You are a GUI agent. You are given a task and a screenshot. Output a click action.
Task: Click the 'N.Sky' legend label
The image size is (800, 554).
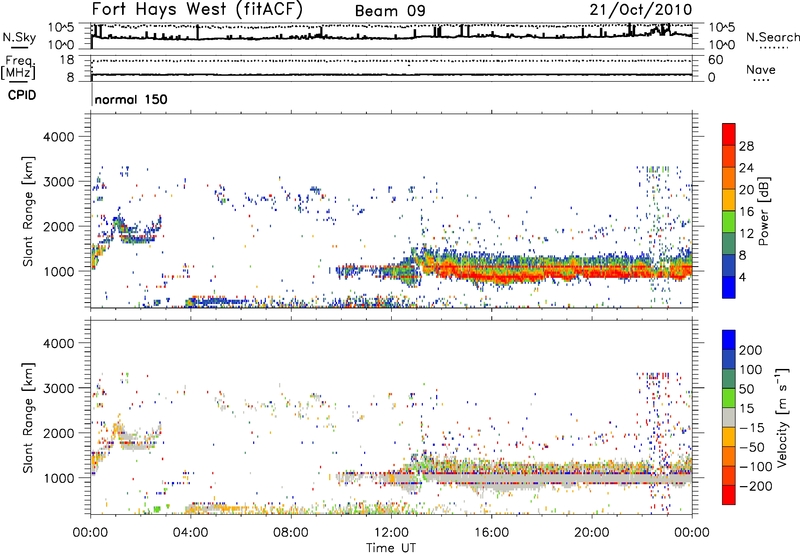19,37
